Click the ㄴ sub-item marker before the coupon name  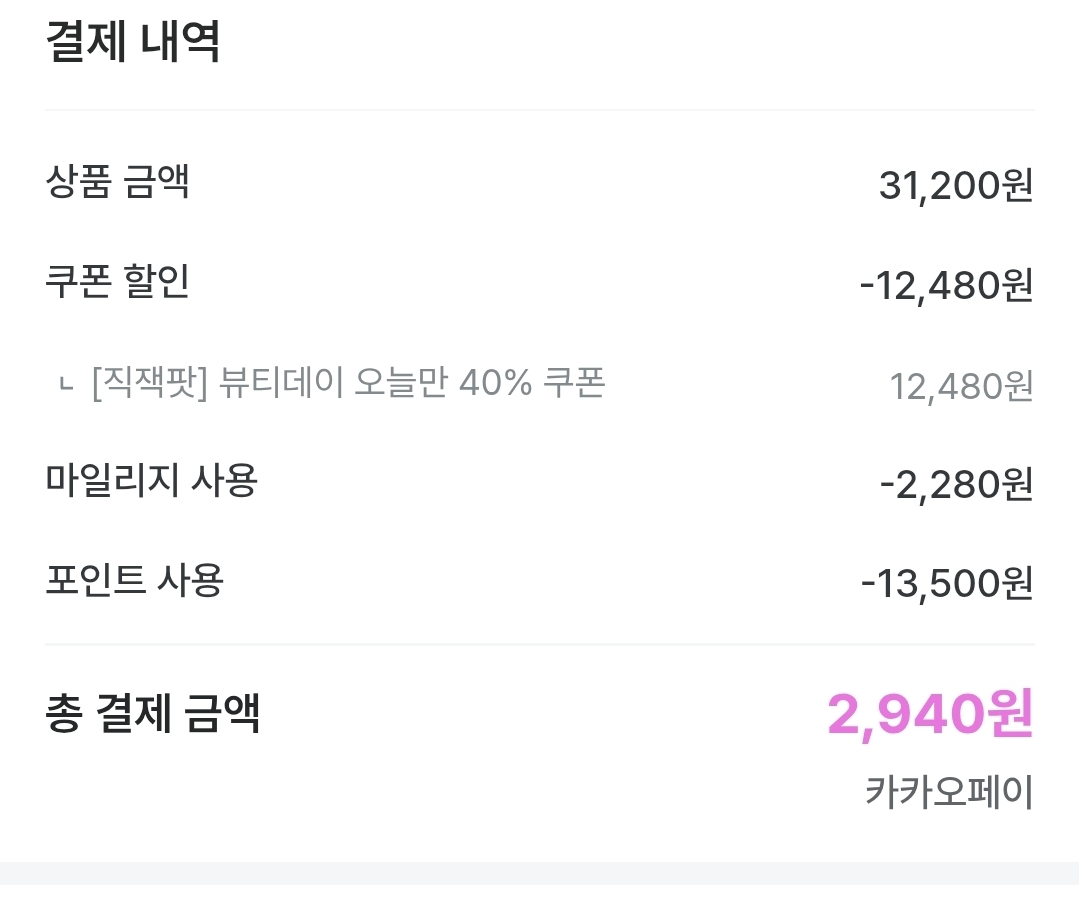[x=66, y=384]
